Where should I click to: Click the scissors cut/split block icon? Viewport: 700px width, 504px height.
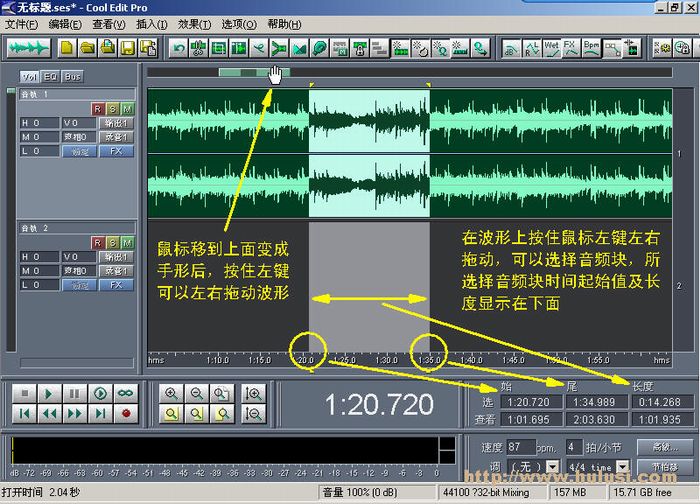click(x=198, y=48)
